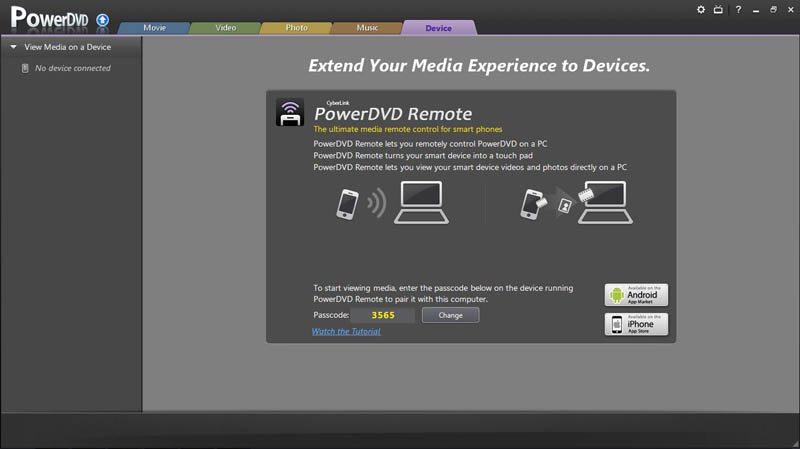
Task: Click the yellow ultimate media remote tagline
Action: 408,130
